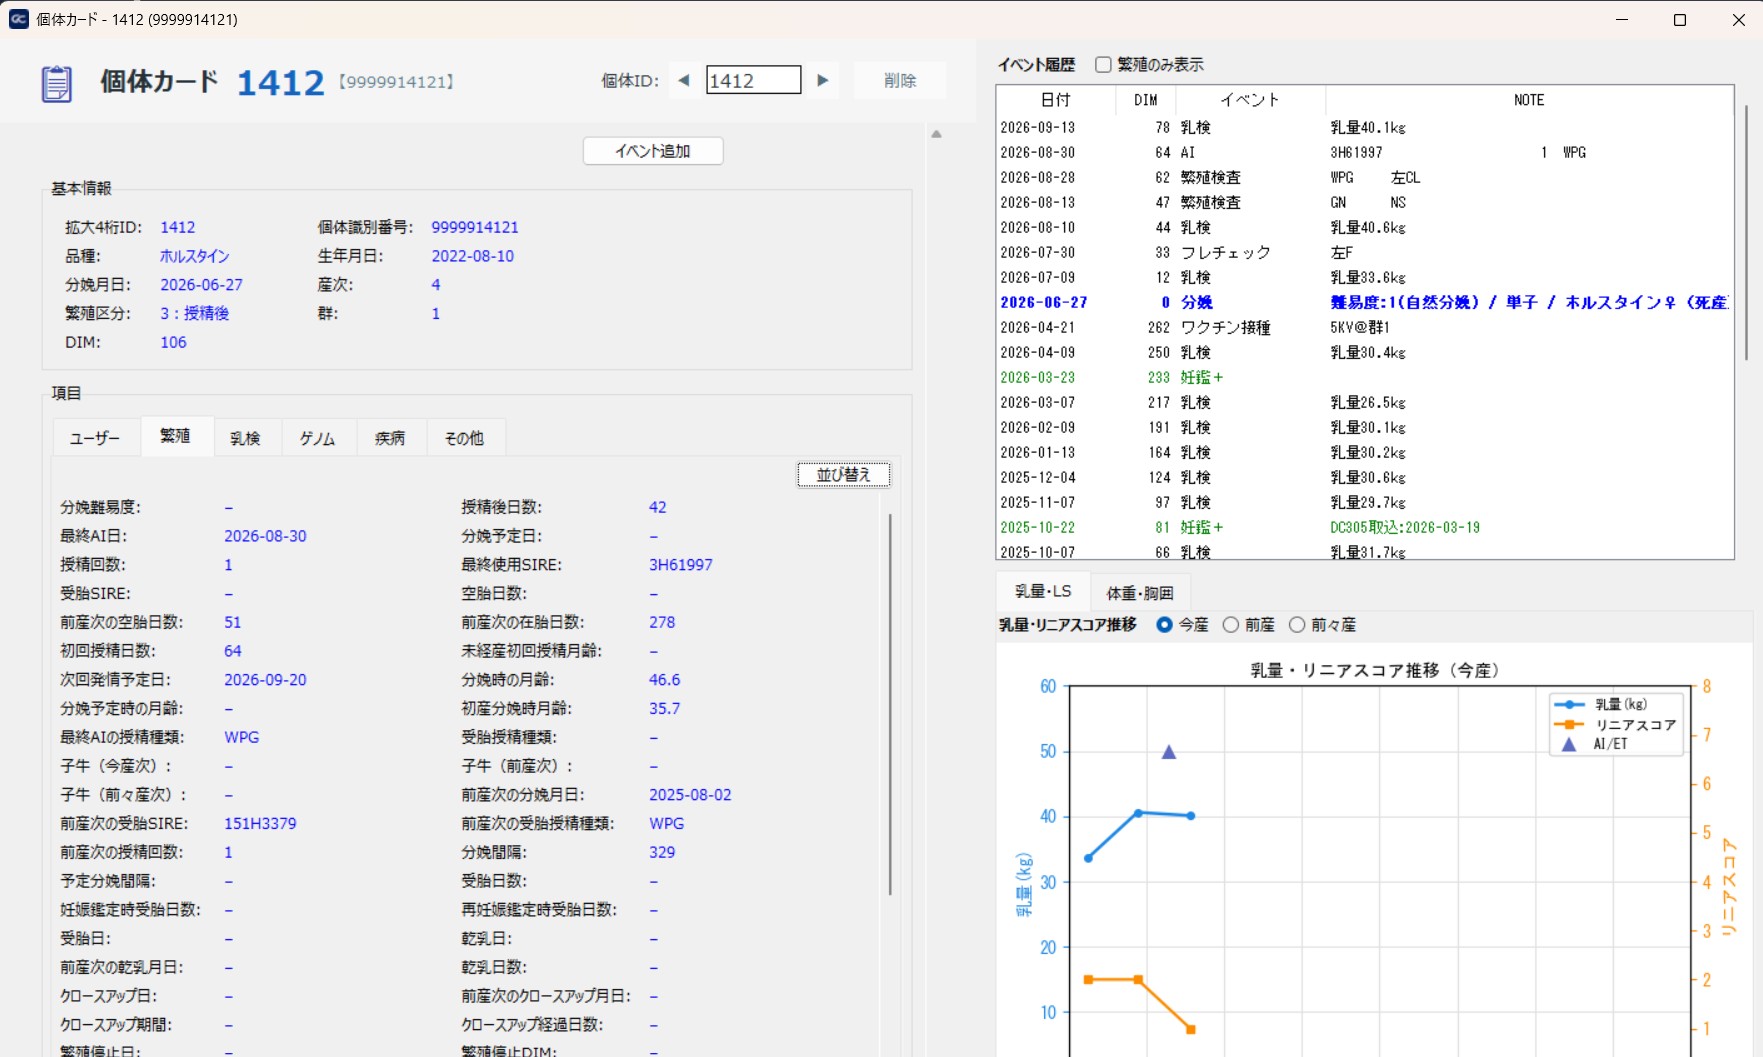The width and height of the screenshot is (1763, 1057).
Task: Click the DIM column header
Action: click(x=1146, y=100)
